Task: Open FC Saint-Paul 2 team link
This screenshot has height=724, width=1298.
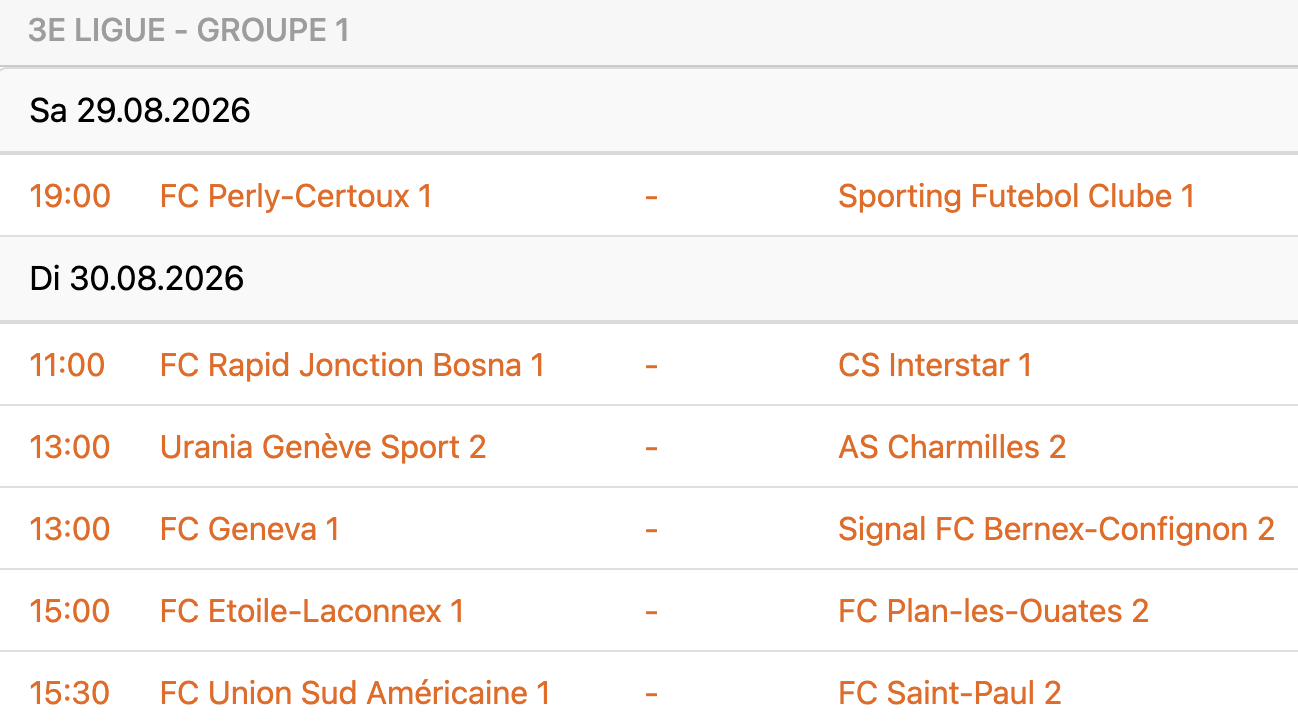Action: click(x=950, y=693)
